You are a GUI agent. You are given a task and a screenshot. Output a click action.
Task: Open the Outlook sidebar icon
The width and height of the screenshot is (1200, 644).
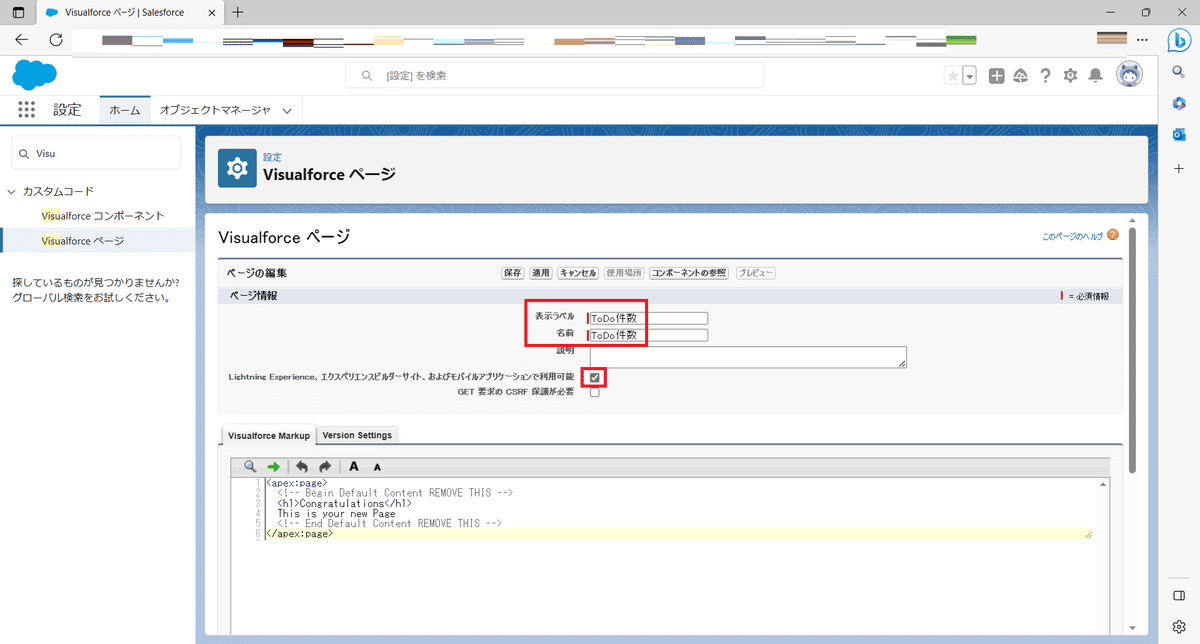click(1179, 135)
